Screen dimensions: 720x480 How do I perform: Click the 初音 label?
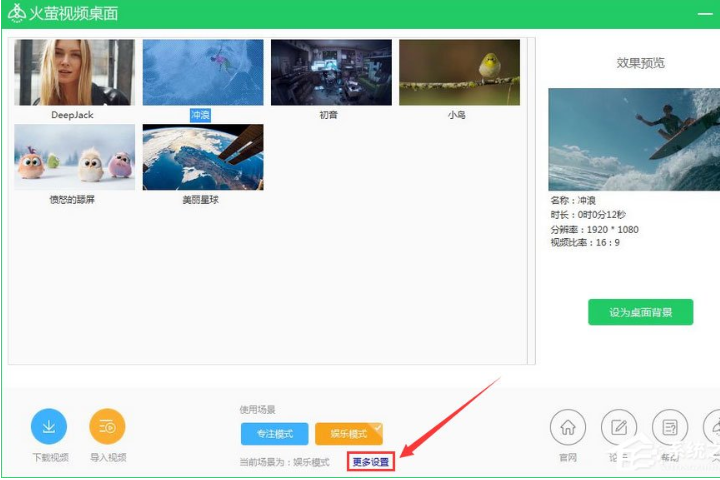click(x=328, y=115)
